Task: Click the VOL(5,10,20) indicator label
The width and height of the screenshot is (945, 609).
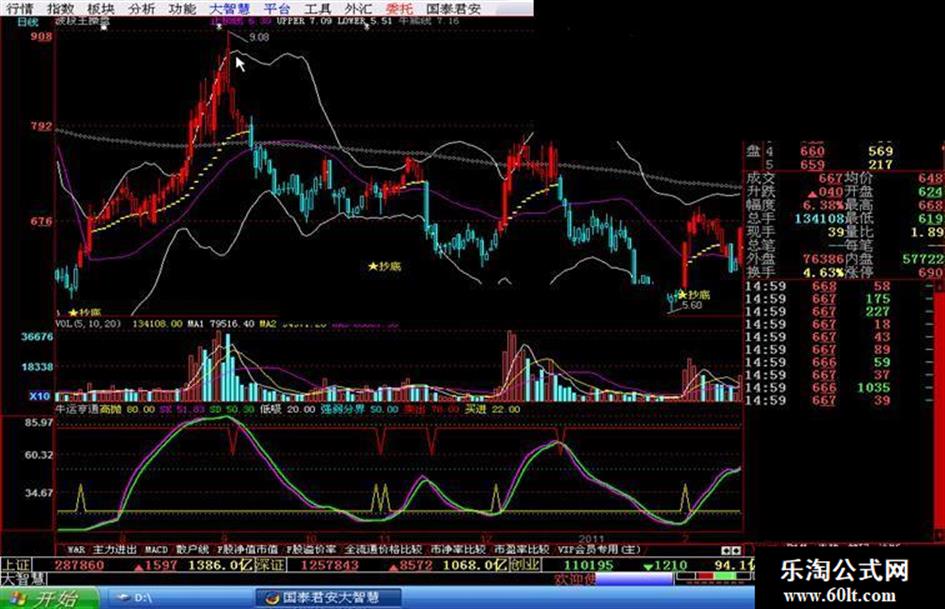Action: point(87,324)
